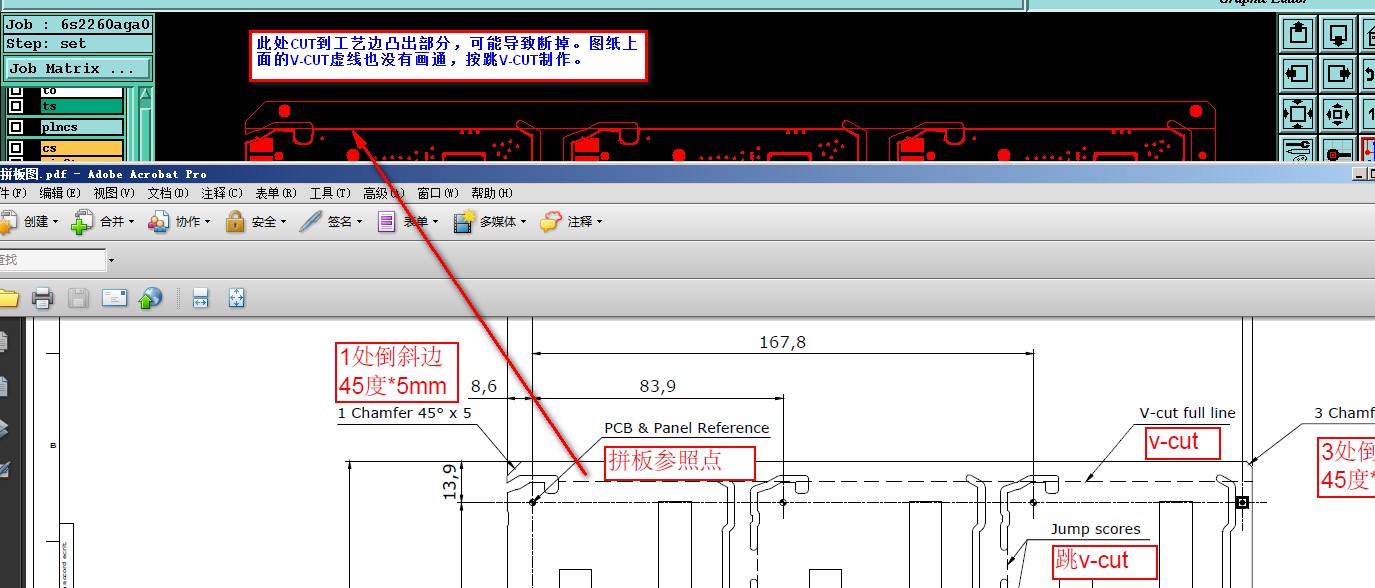Toggle the checkbox for layer ts
Viewport: 1375px width, 588px height.
[15, 106]
